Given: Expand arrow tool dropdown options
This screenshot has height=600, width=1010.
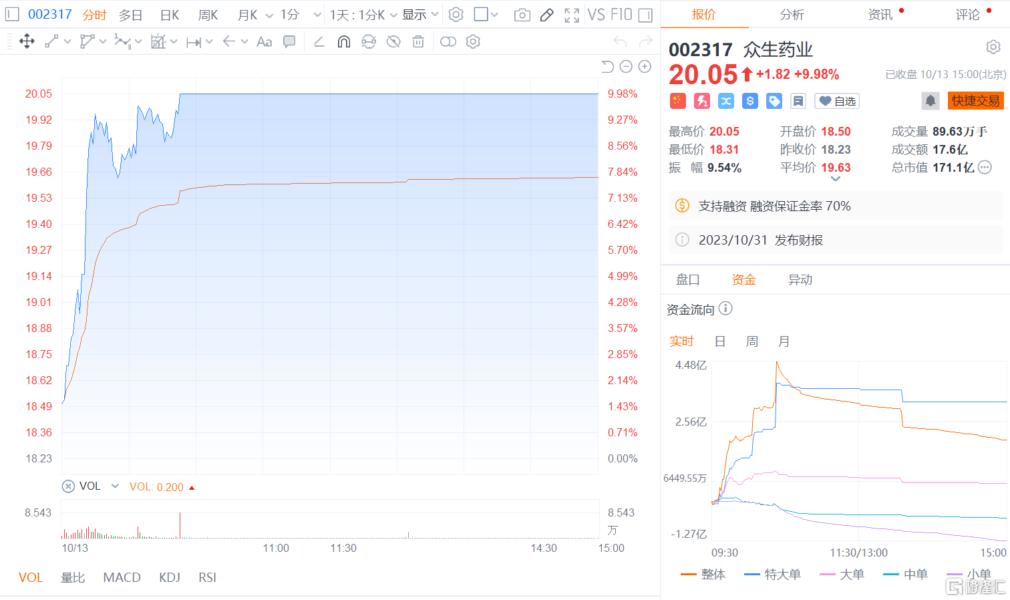Looking at the screenshot, I should coord(244,42).
